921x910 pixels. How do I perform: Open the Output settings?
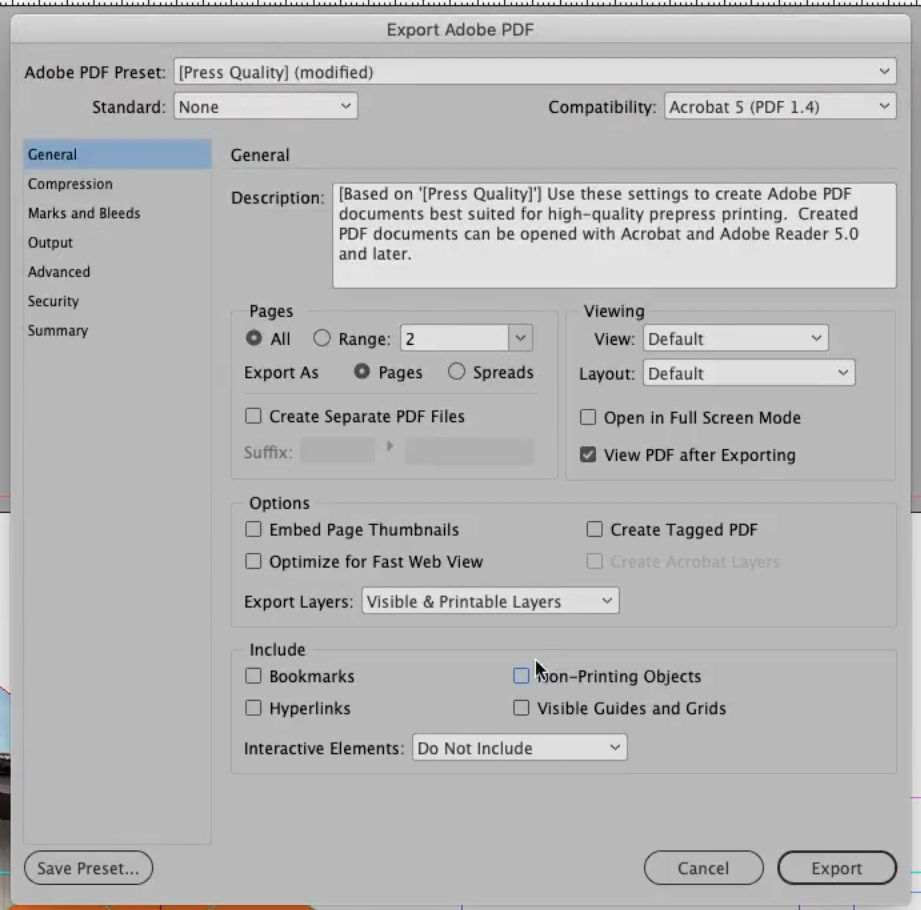click(117, 243)
